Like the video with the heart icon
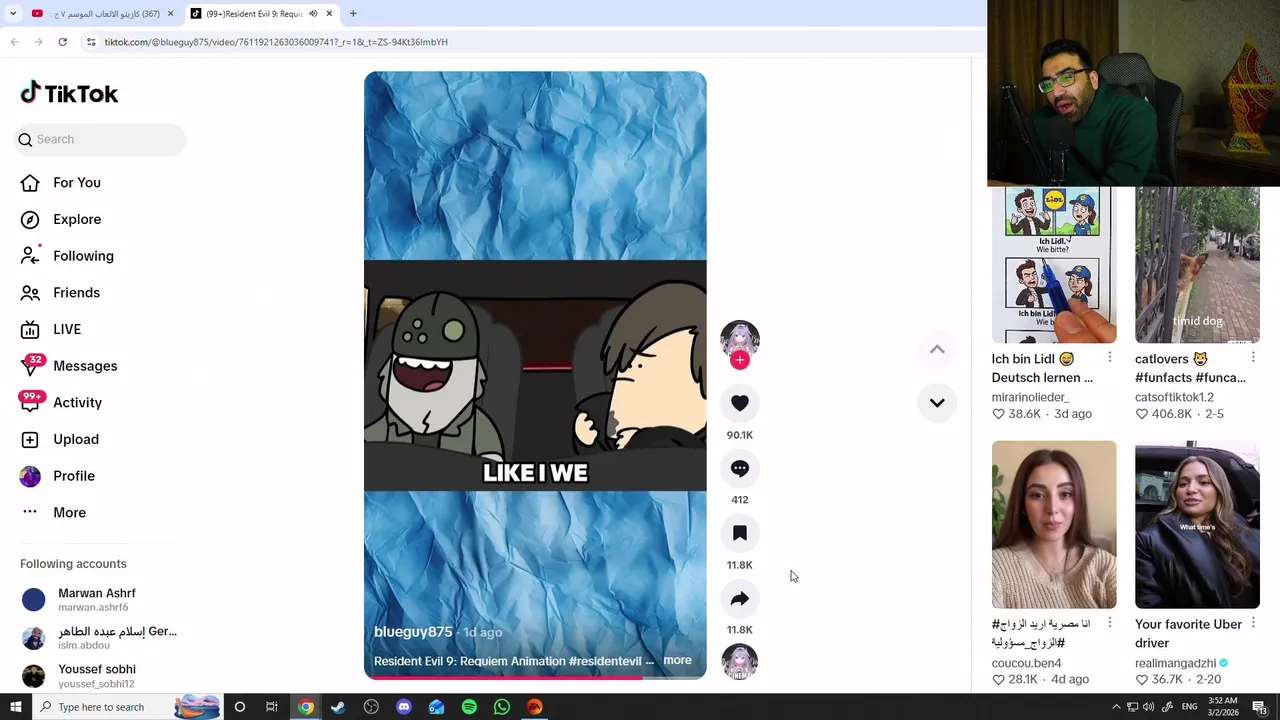1280x720 pixels. pos(740,403)
